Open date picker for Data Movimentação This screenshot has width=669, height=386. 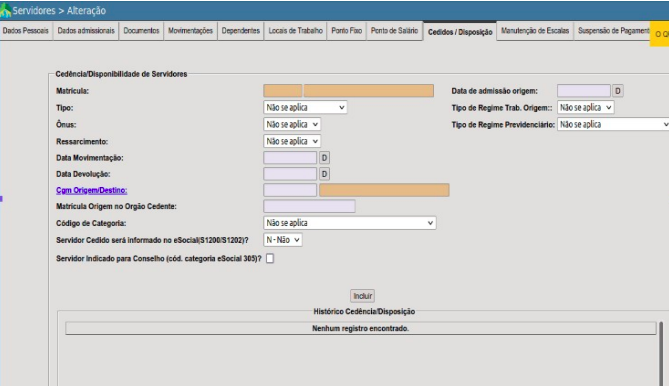point(324,158)
